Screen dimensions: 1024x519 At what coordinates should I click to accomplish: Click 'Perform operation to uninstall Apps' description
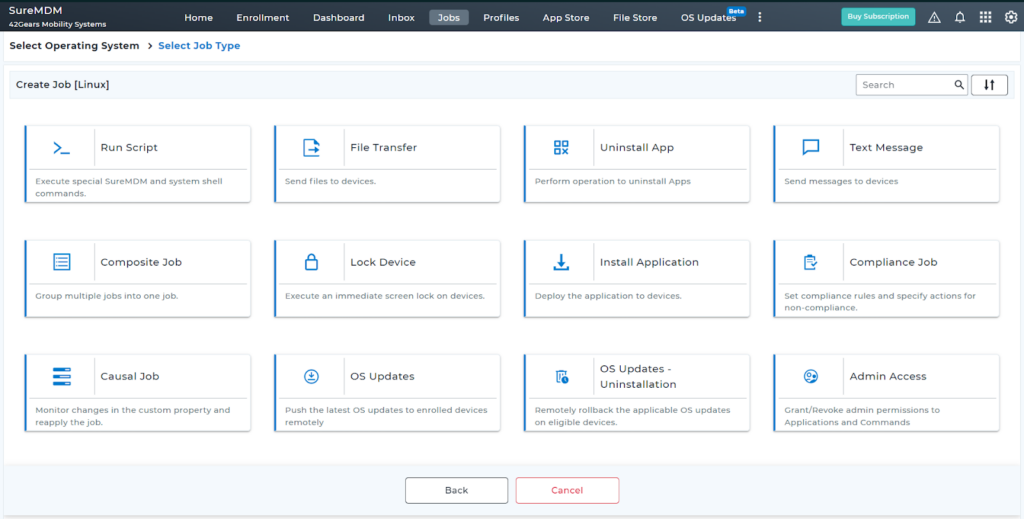click(x=613, y=181)
